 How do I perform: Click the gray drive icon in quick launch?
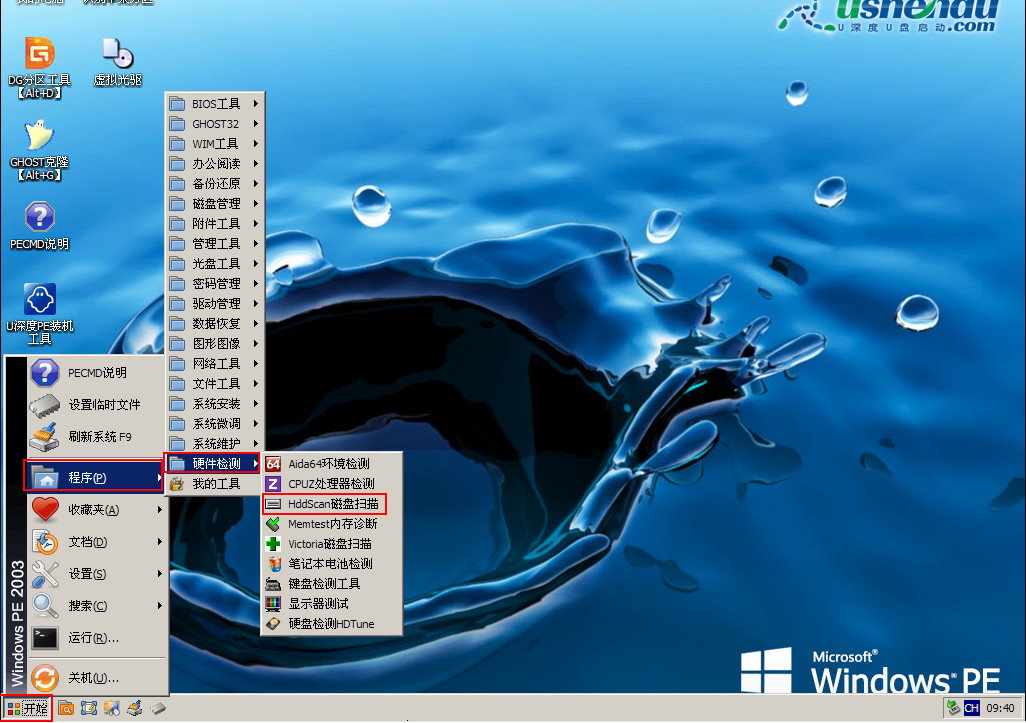click(158, 708)
